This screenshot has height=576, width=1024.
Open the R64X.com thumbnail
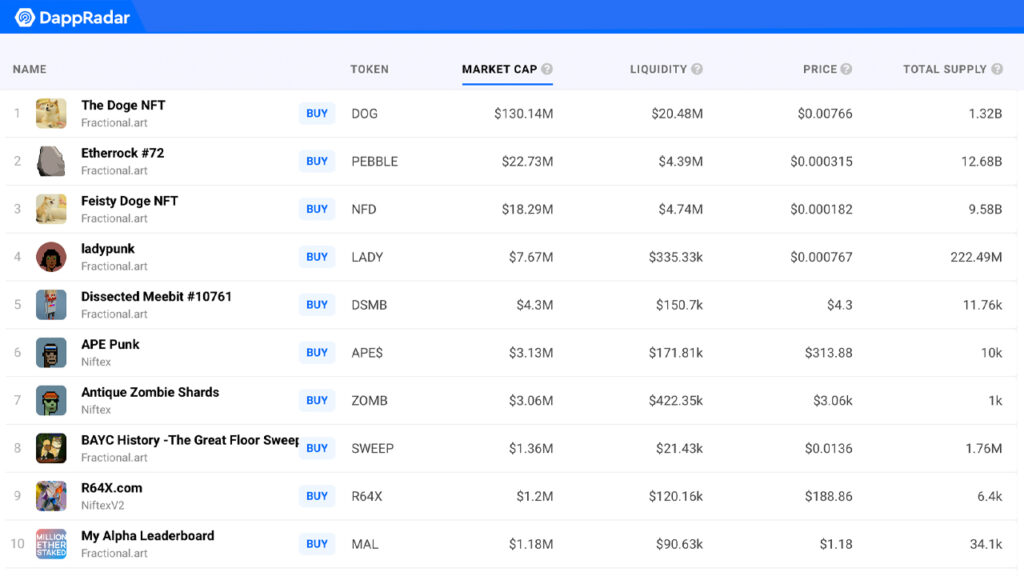(x=51, y=496)
